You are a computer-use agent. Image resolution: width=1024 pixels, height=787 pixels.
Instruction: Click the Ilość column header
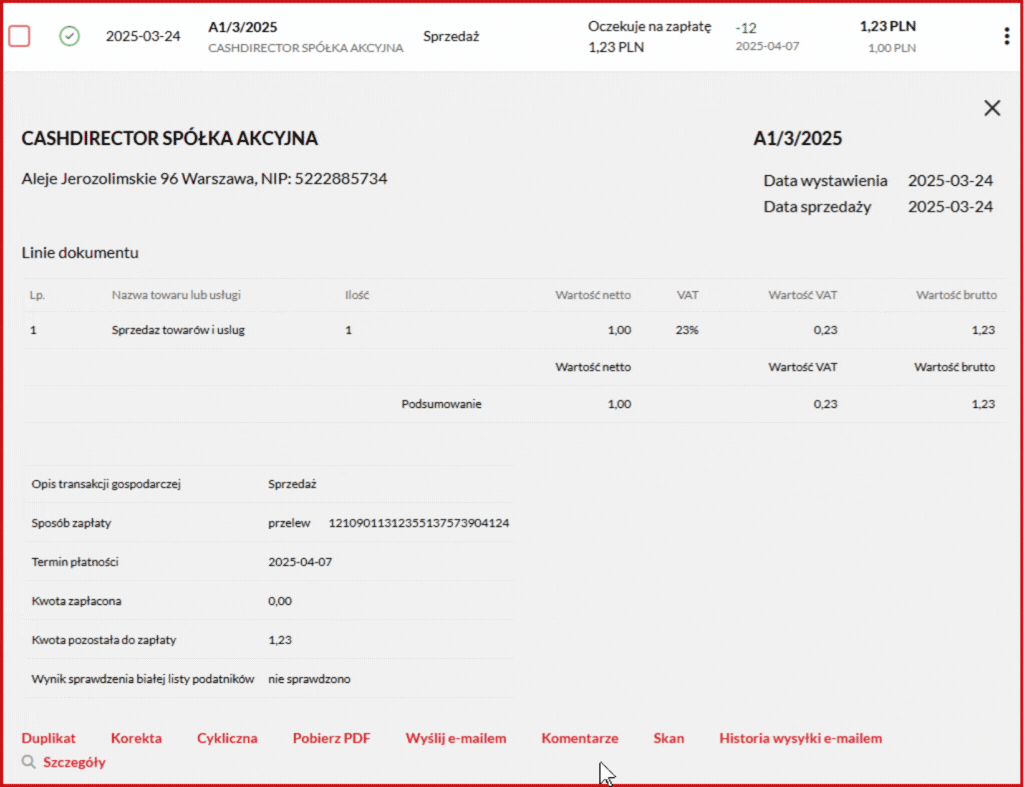357,295
